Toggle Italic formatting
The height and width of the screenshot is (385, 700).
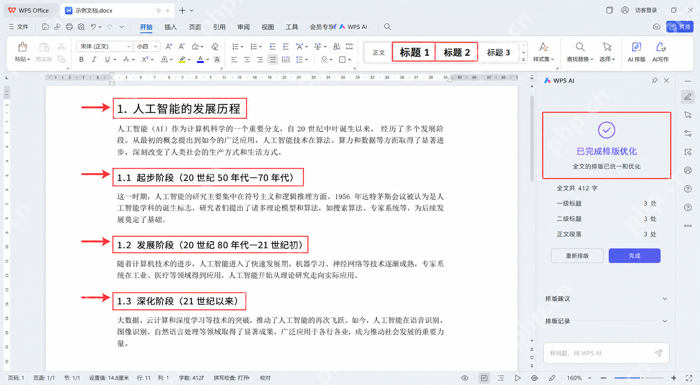click(x=94, y=59)
